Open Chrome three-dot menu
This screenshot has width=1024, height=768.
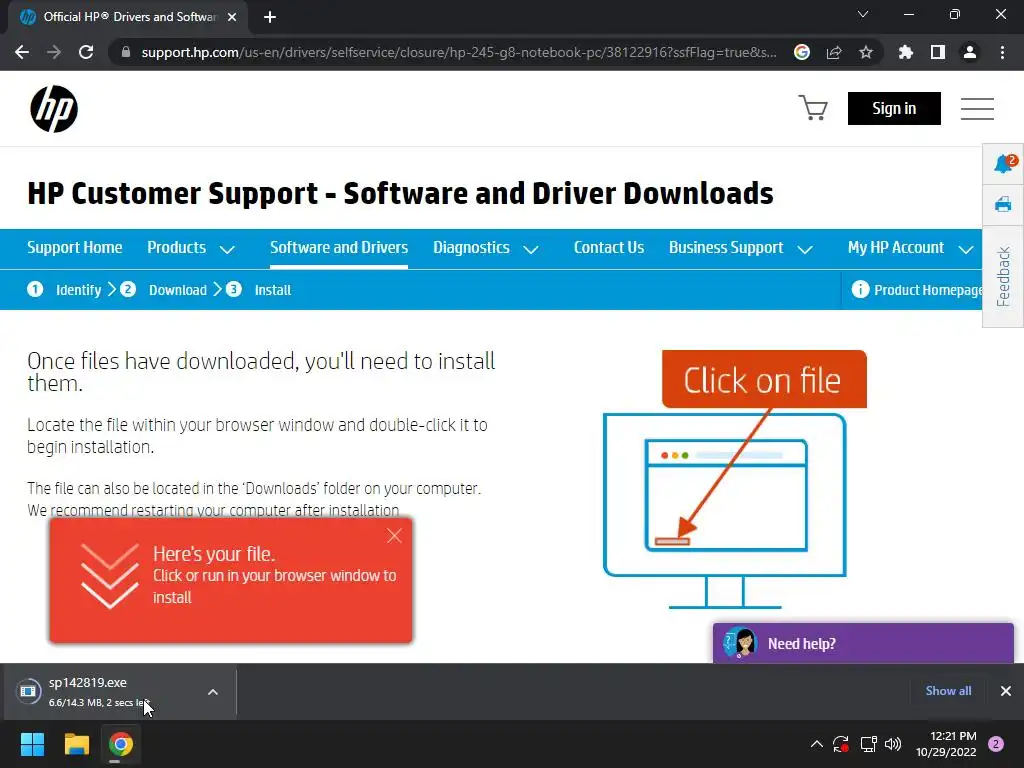click(1002, 52)
